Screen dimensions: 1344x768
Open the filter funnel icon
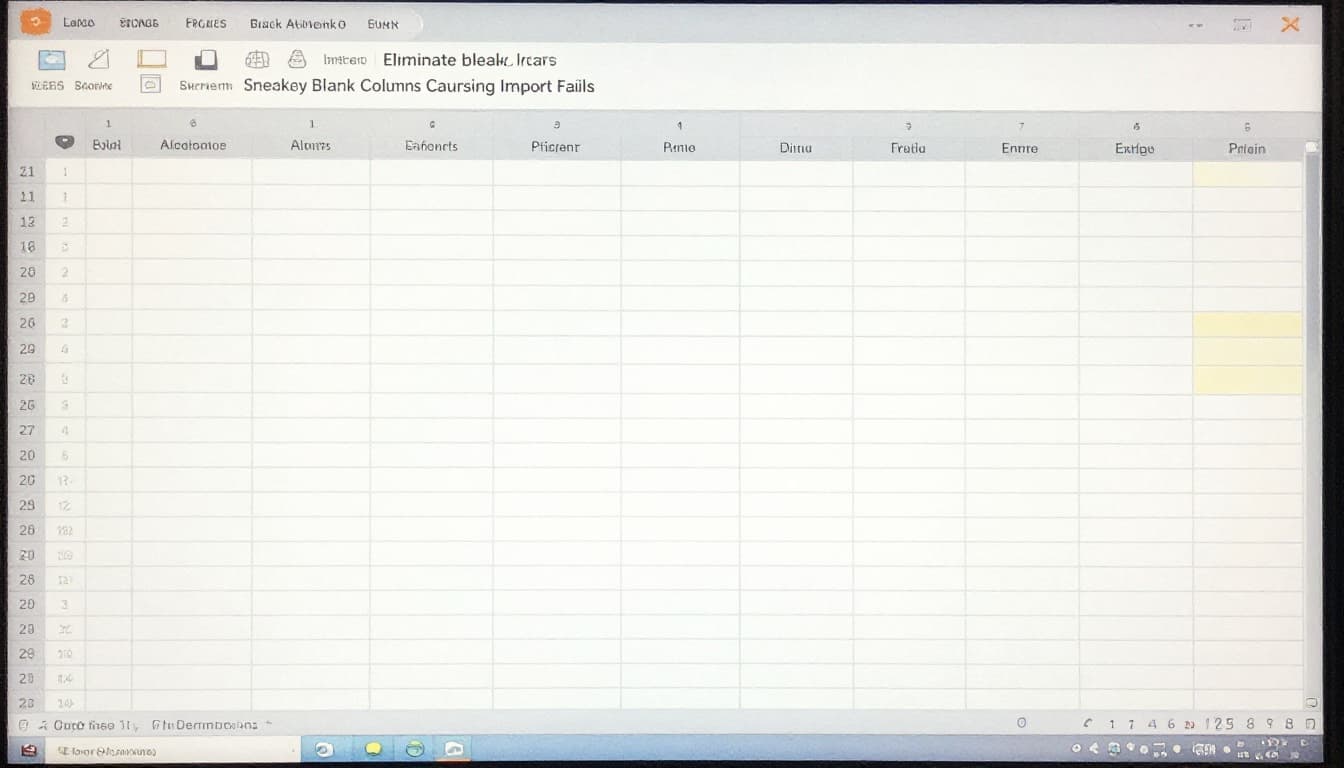(x=297, y=60)
